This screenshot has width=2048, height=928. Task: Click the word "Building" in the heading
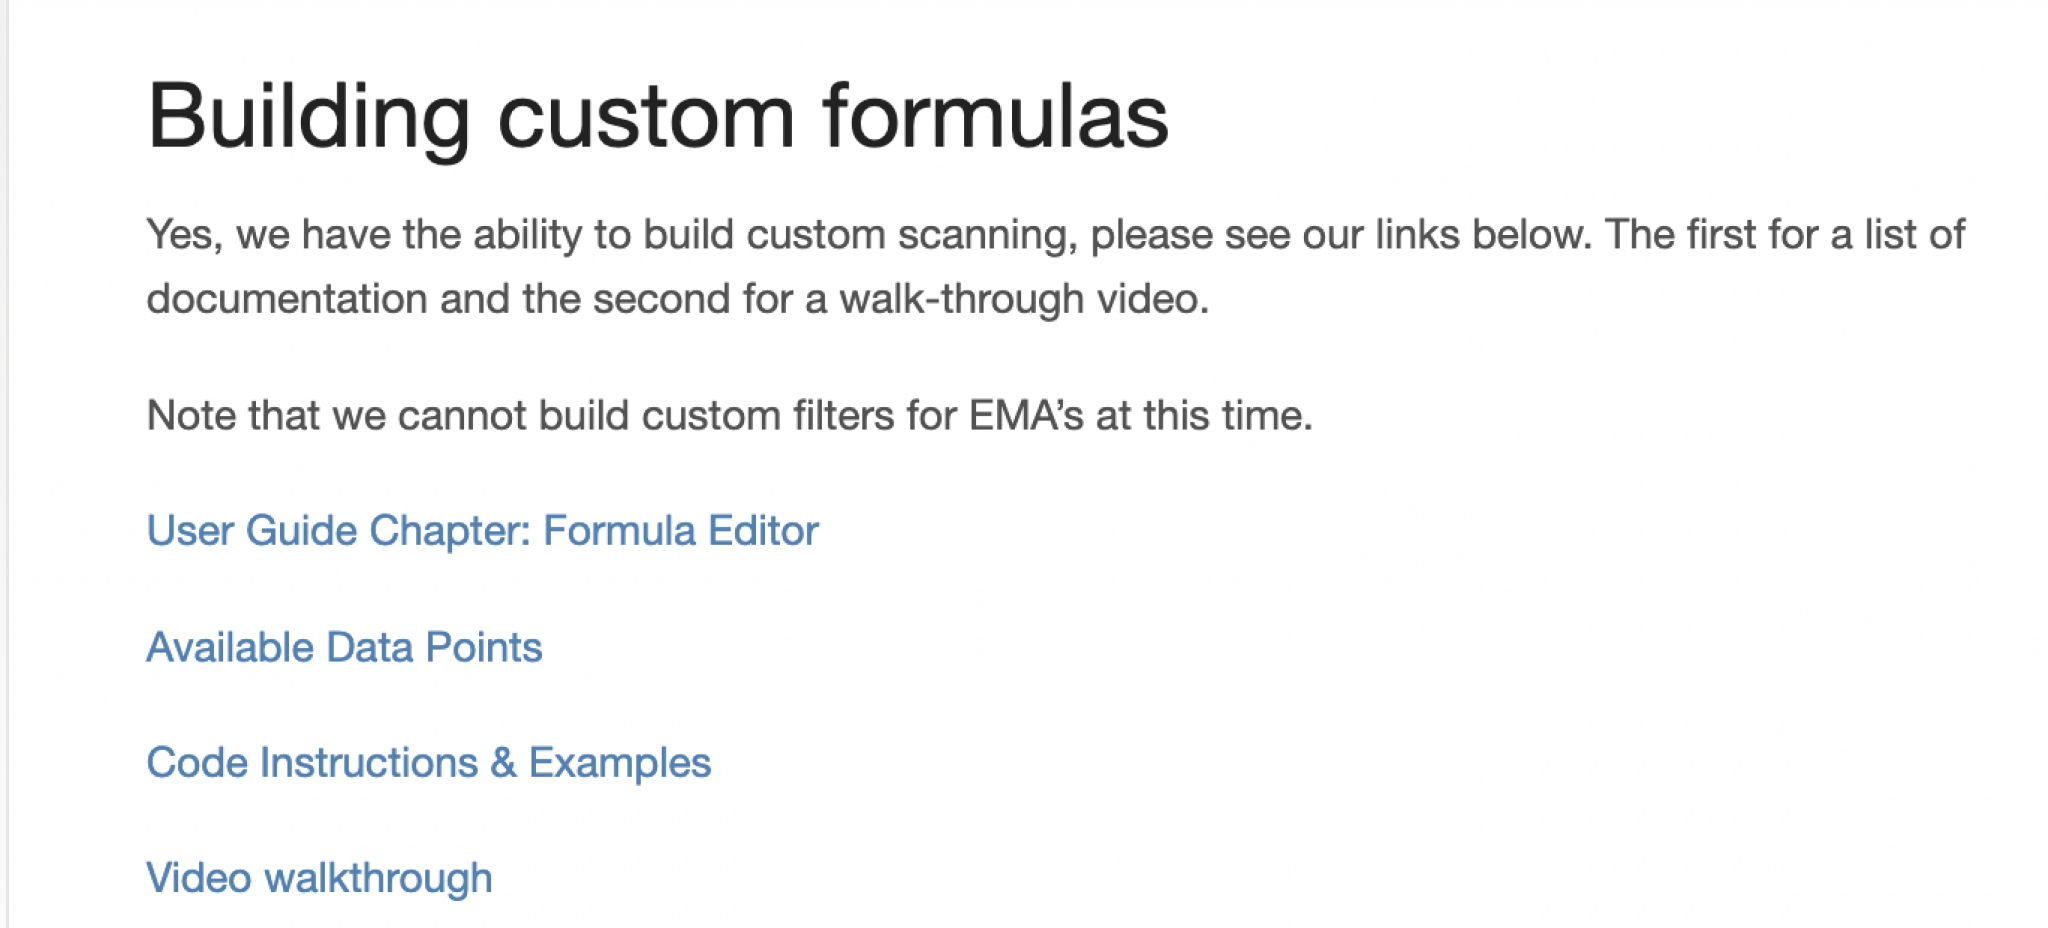308,117
